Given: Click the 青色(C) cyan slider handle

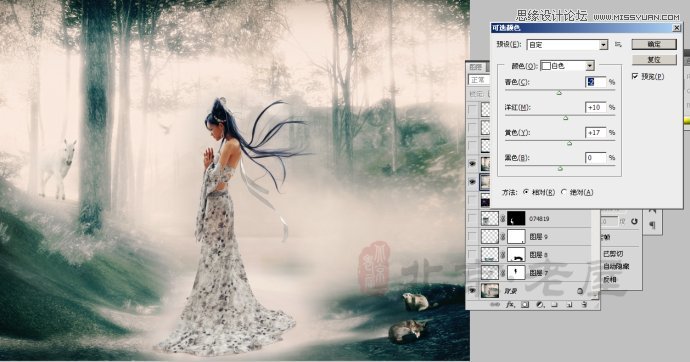Looking at the screenshot, I should pos(559,93).
